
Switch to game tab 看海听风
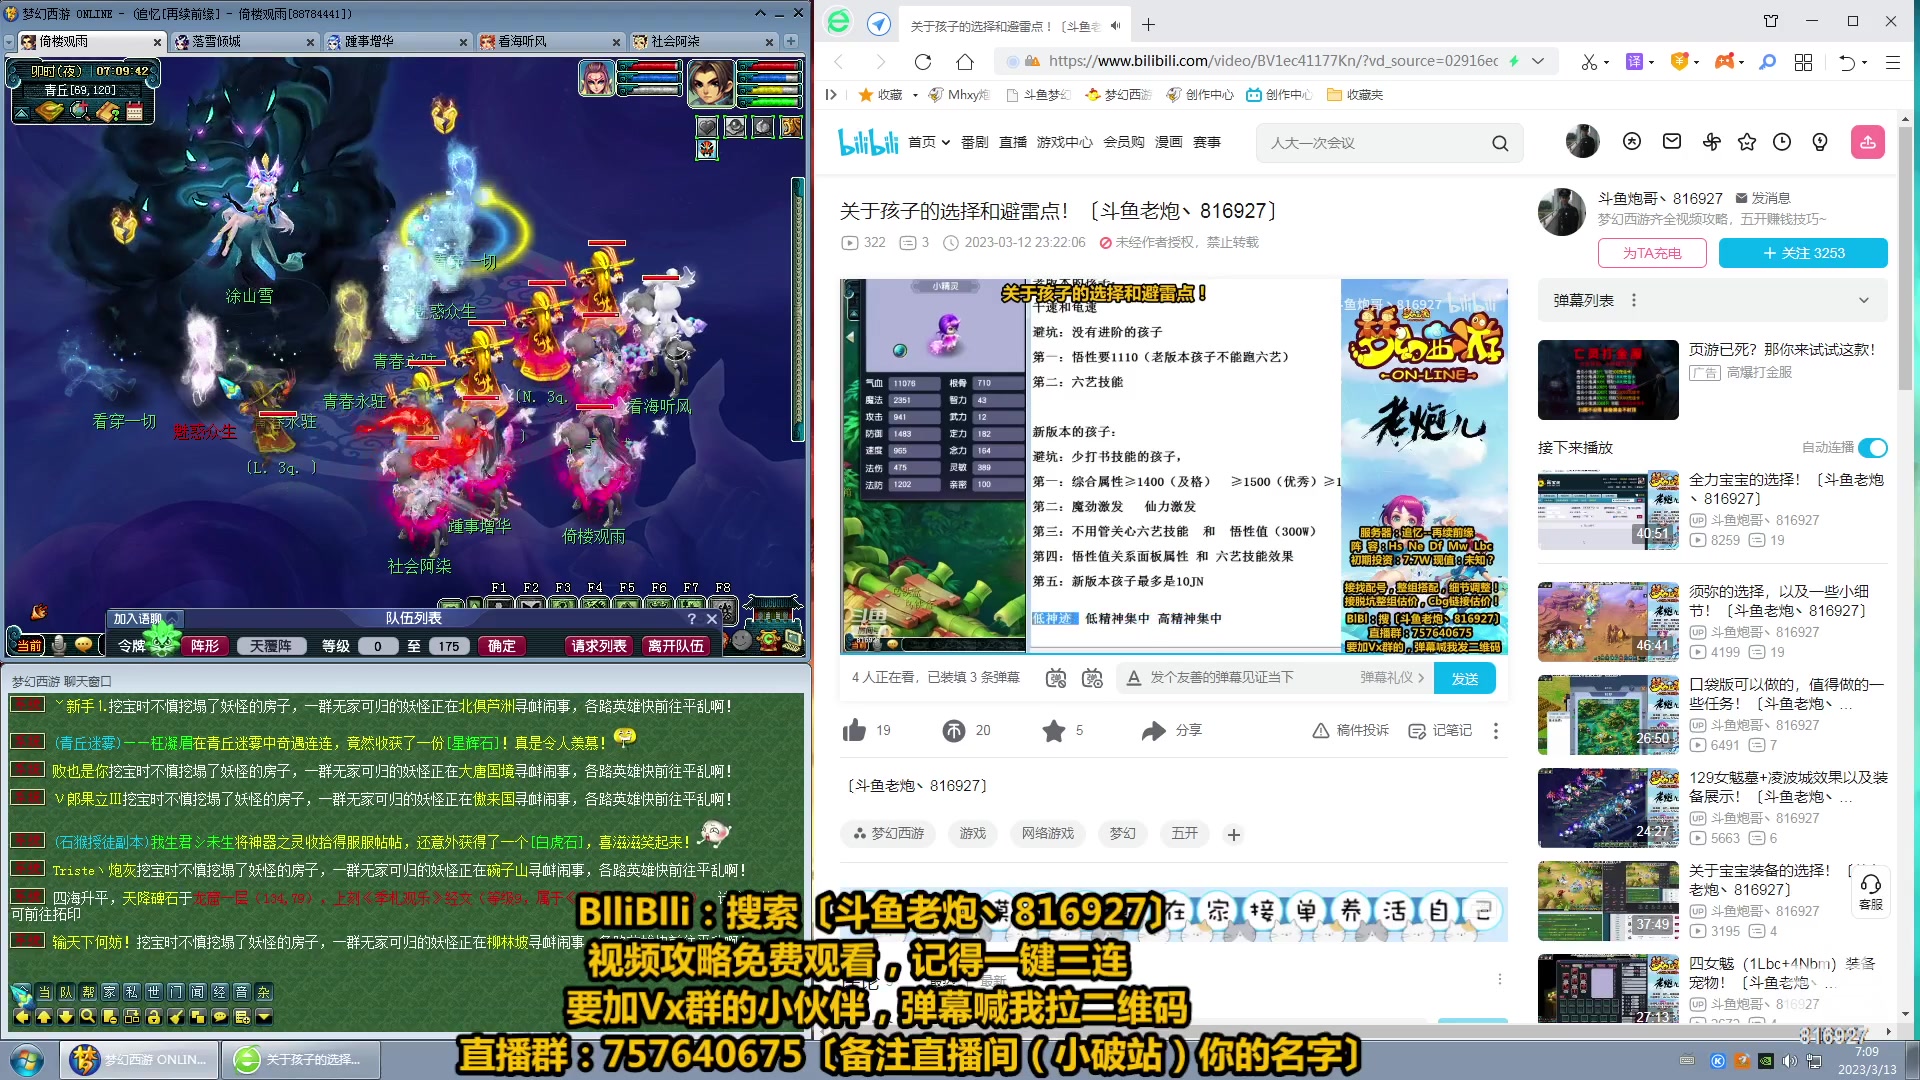tap(550, 41)
